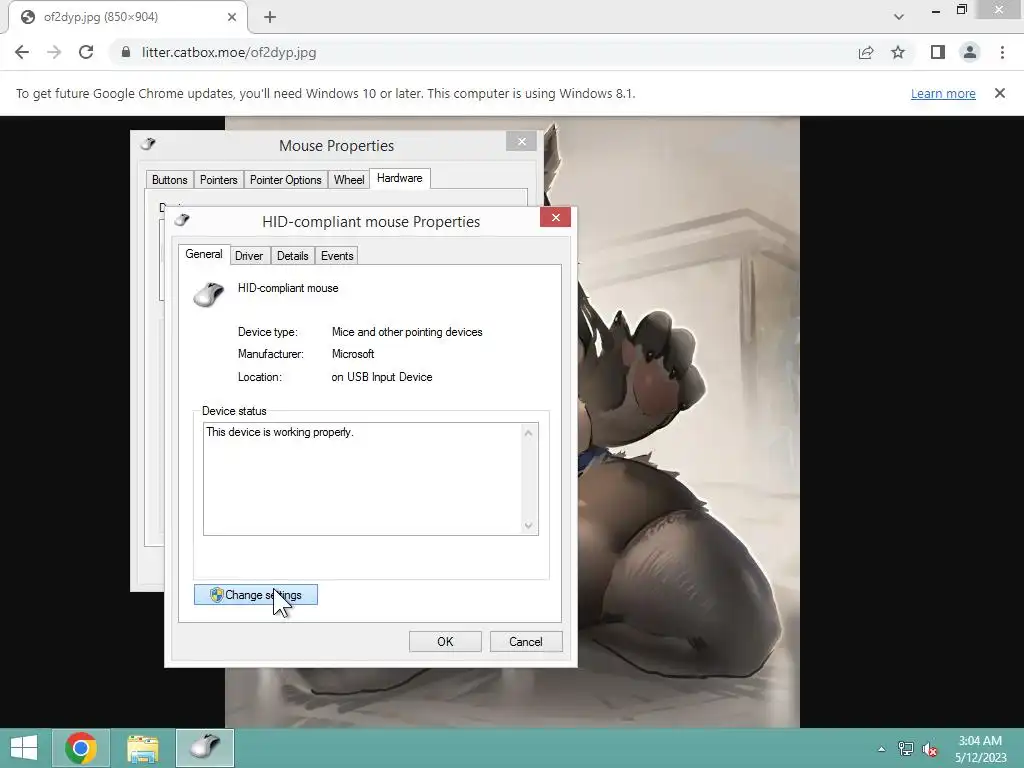Select Hardware tab in Mouse Properties

[x=400, y=178]
